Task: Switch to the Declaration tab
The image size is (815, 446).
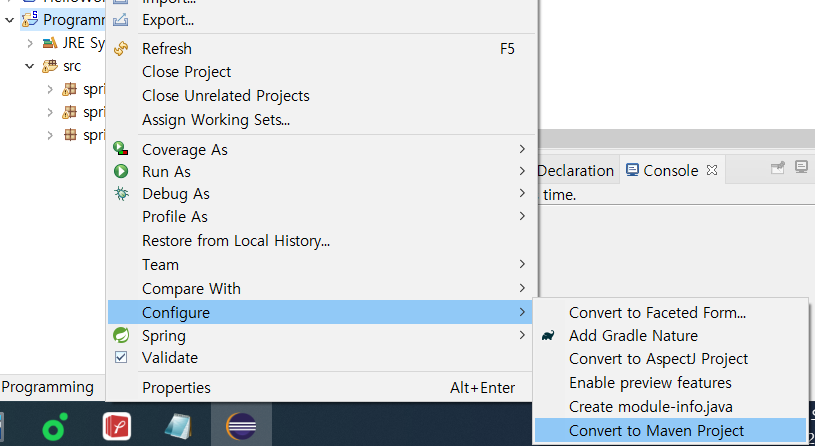Action: 575,170
